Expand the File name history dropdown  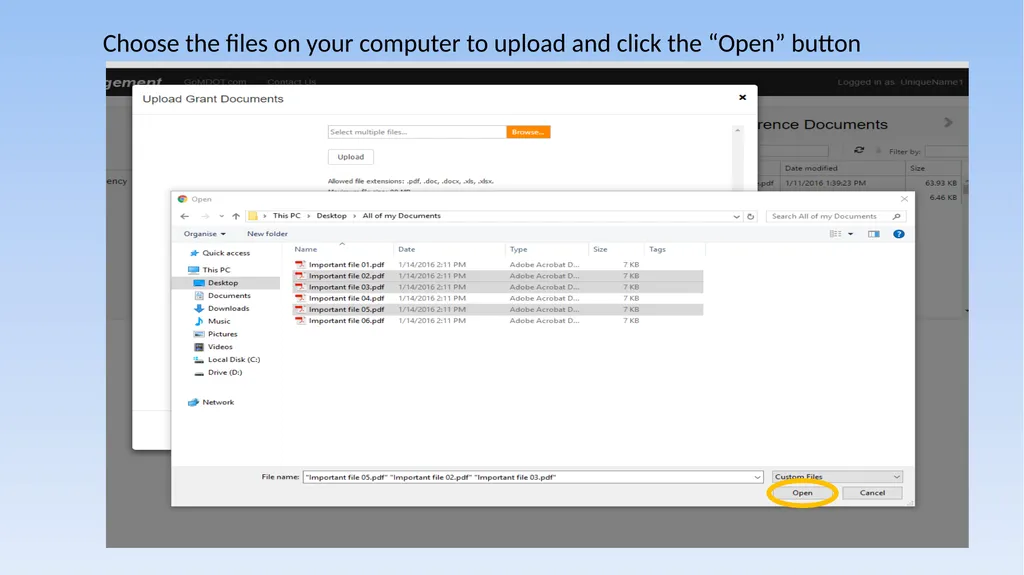tap(757, 477)
